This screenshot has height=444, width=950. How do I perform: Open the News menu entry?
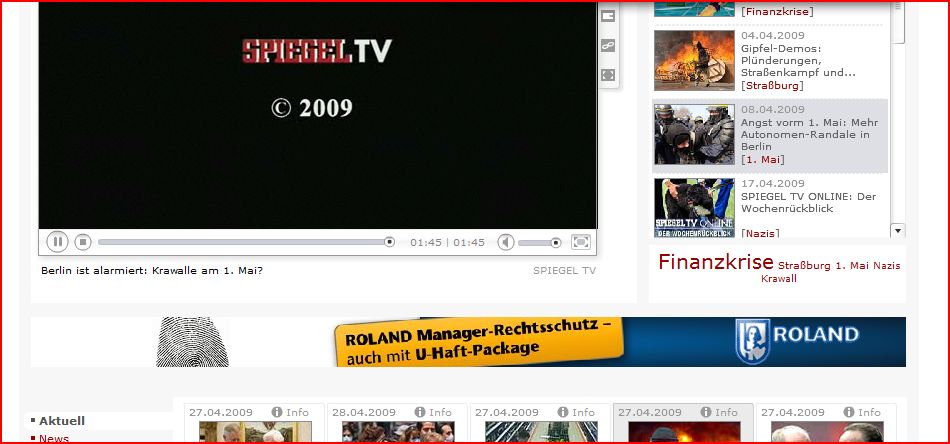pos(54,438)
